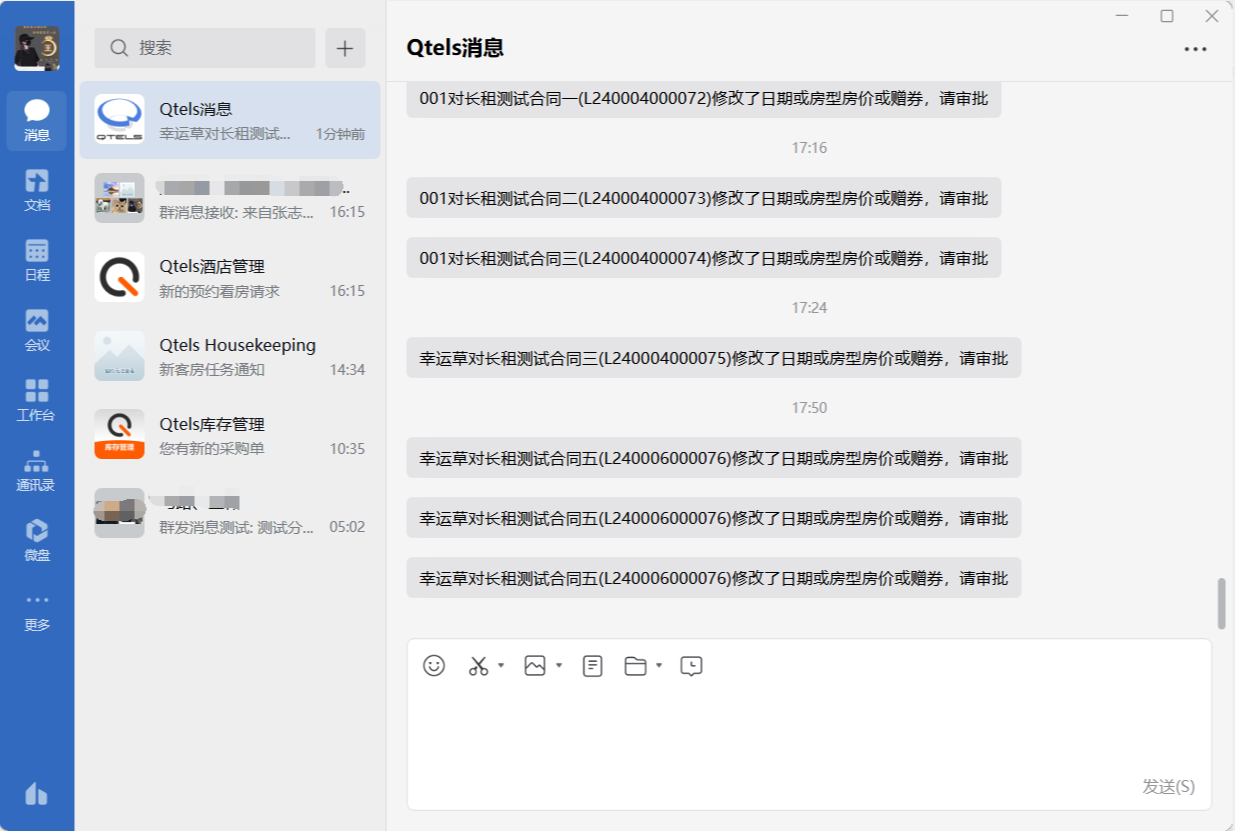1235x831 pixels.
Task: Focus the 搜索 search field
Action: pyautogui.click(x=205, y=48)
